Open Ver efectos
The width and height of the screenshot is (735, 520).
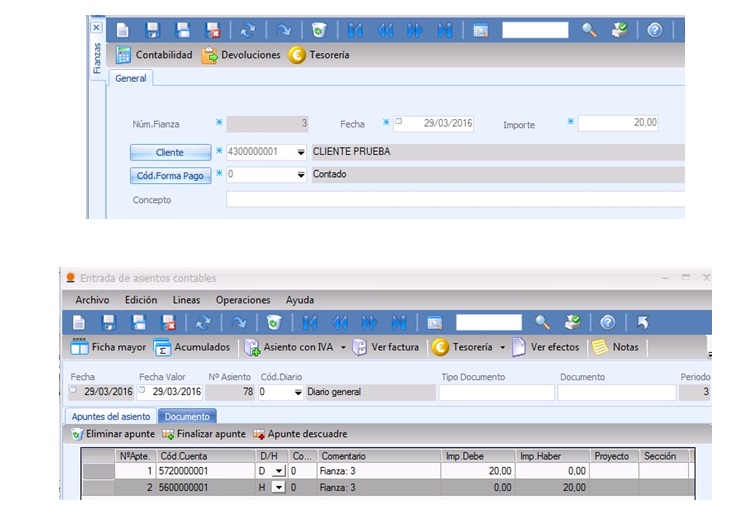coord(546,348)
